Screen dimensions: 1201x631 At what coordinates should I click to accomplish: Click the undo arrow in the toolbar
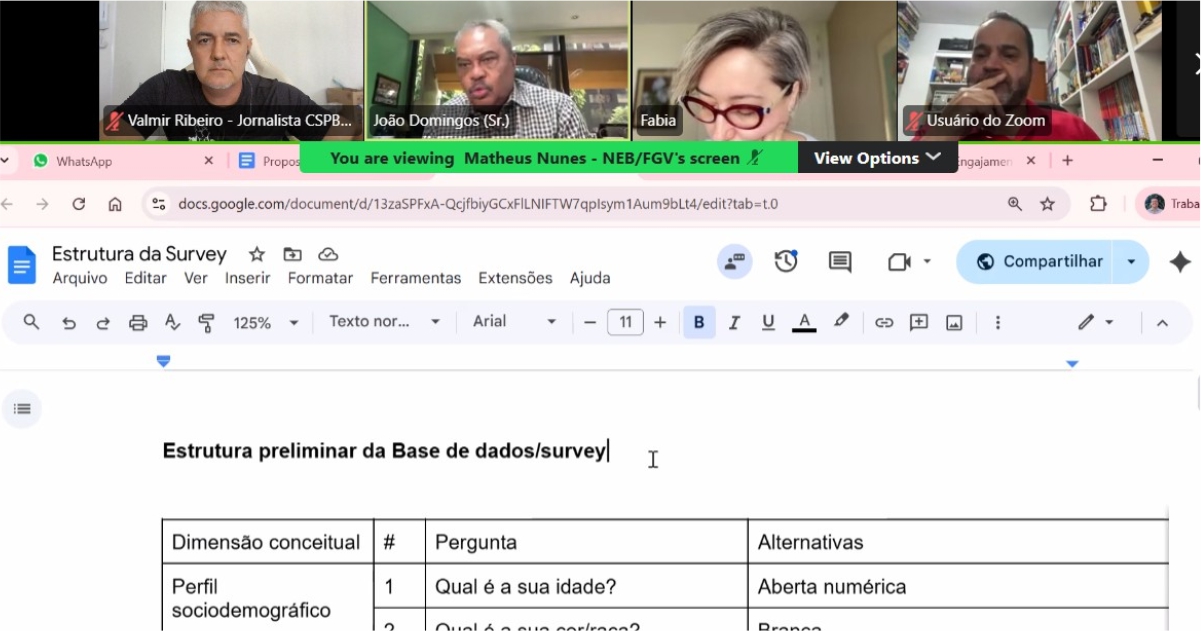coord(68,322)
